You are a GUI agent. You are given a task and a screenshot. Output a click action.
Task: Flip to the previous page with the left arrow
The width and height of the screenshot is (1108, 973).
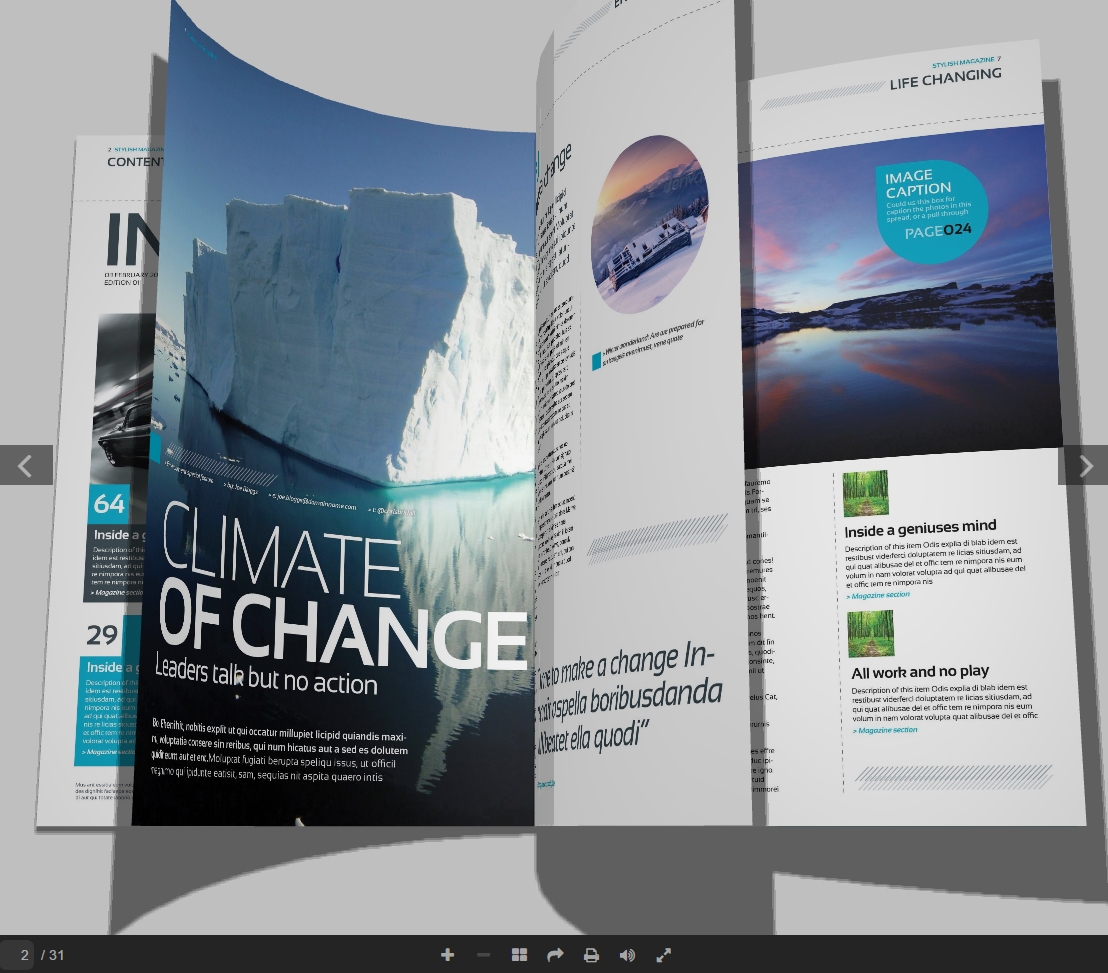click(25, 465)
